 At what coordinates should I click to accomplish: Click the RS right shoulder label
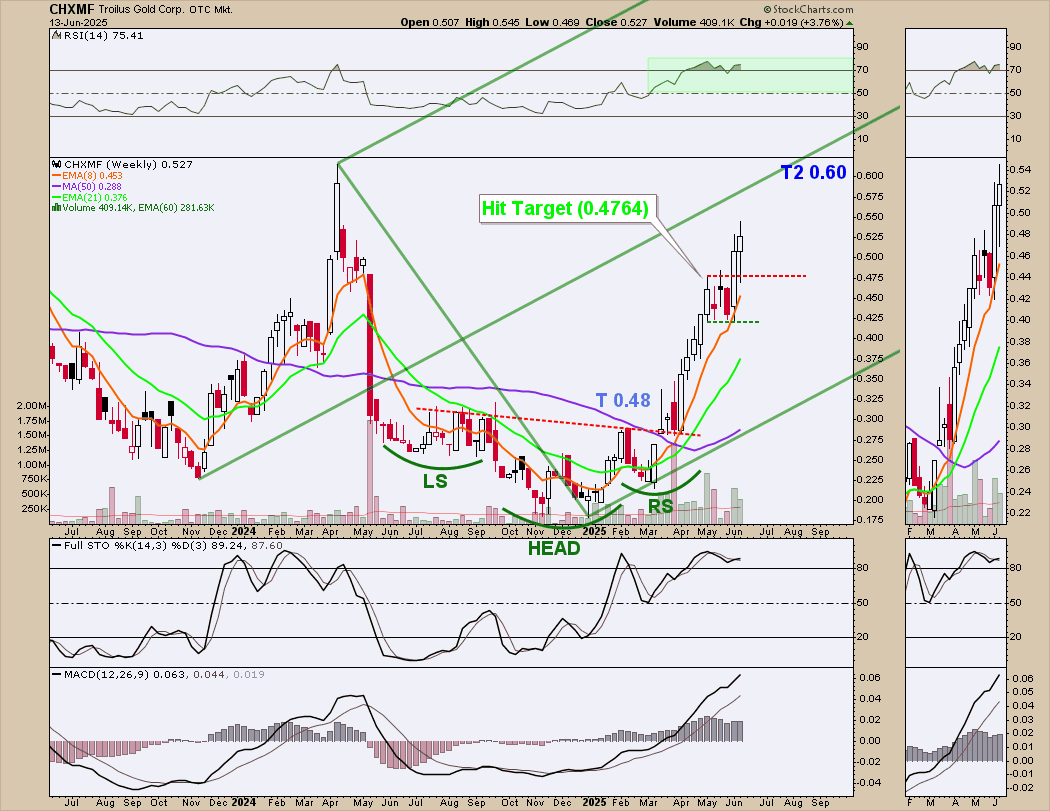(x=660, y=506)
